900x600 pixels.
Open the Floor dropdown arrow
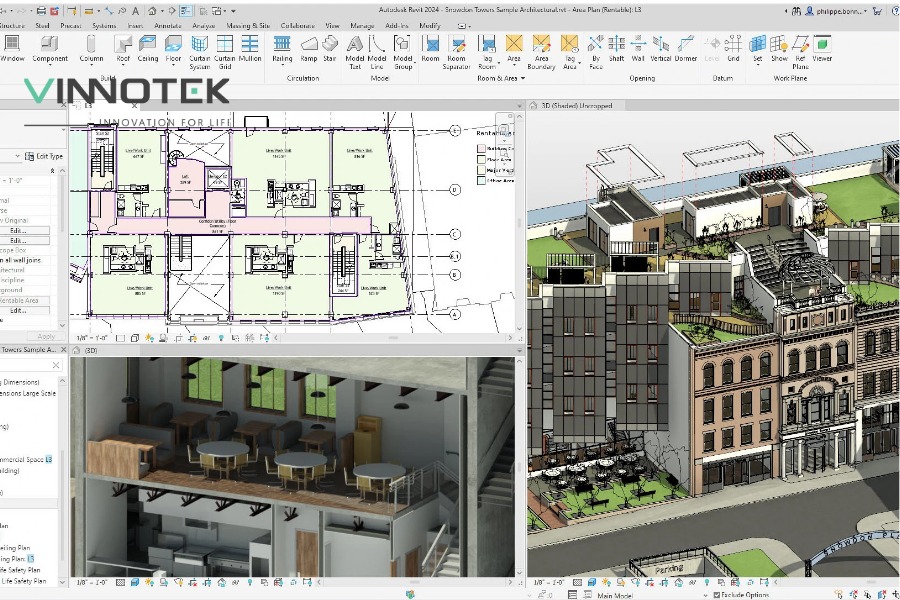pyautogui.click(x=173, y=65)
